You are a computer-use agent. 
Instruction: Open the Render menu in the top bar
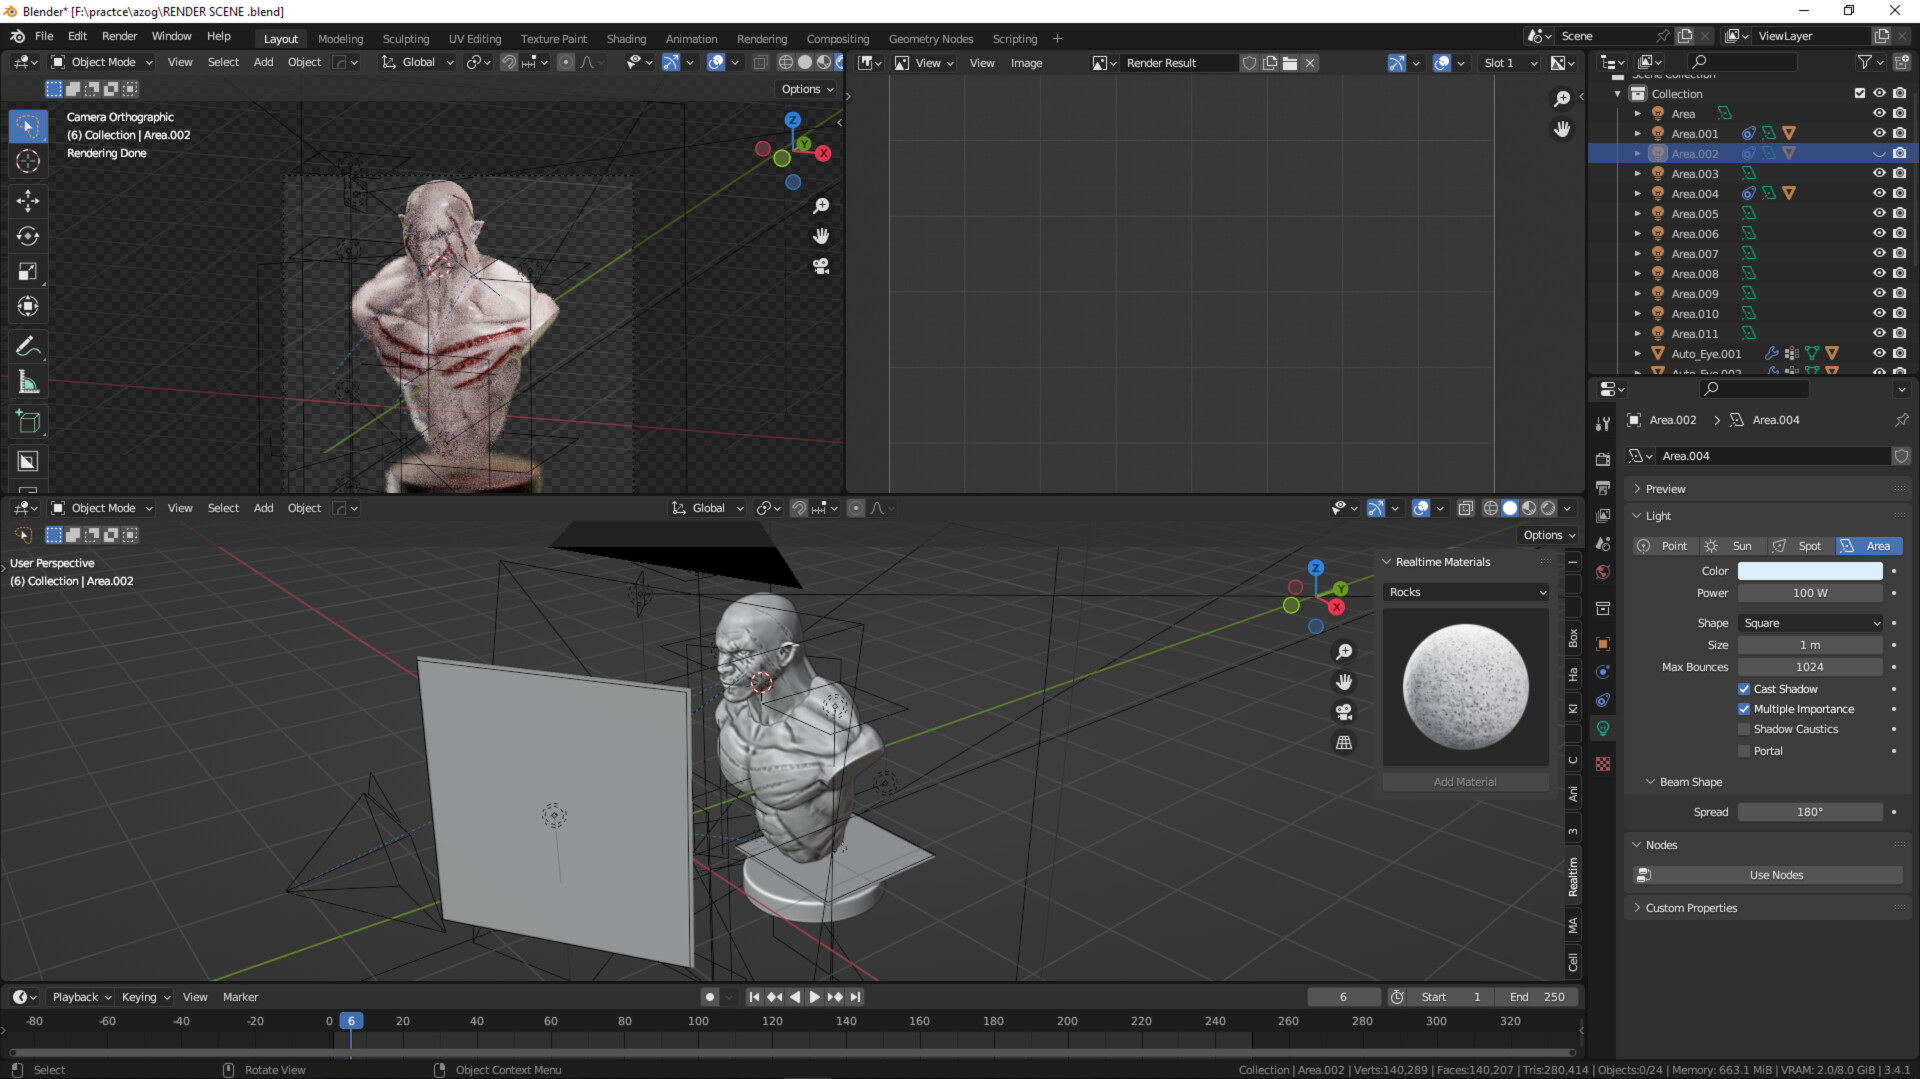[x=119, y=36]
